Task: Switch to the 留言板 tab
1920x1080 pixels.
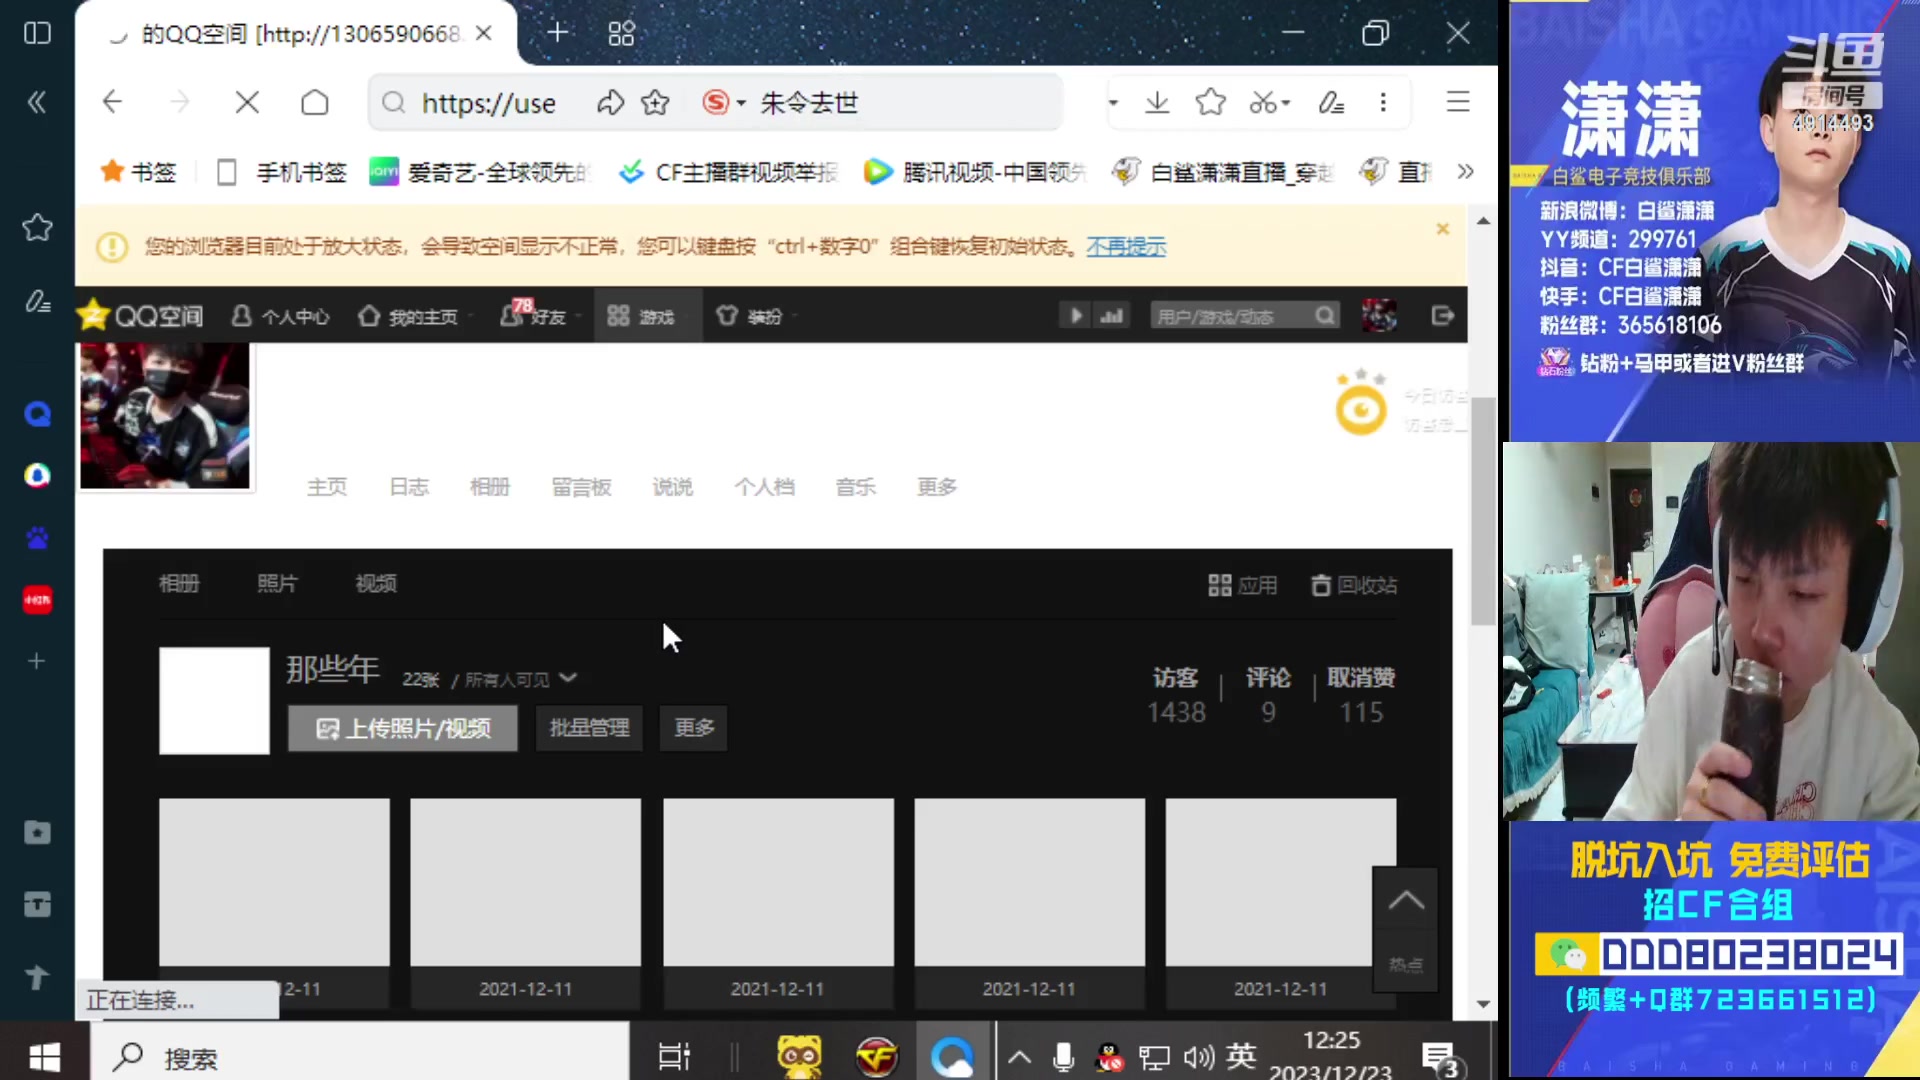Action: (x=581, y=487)
